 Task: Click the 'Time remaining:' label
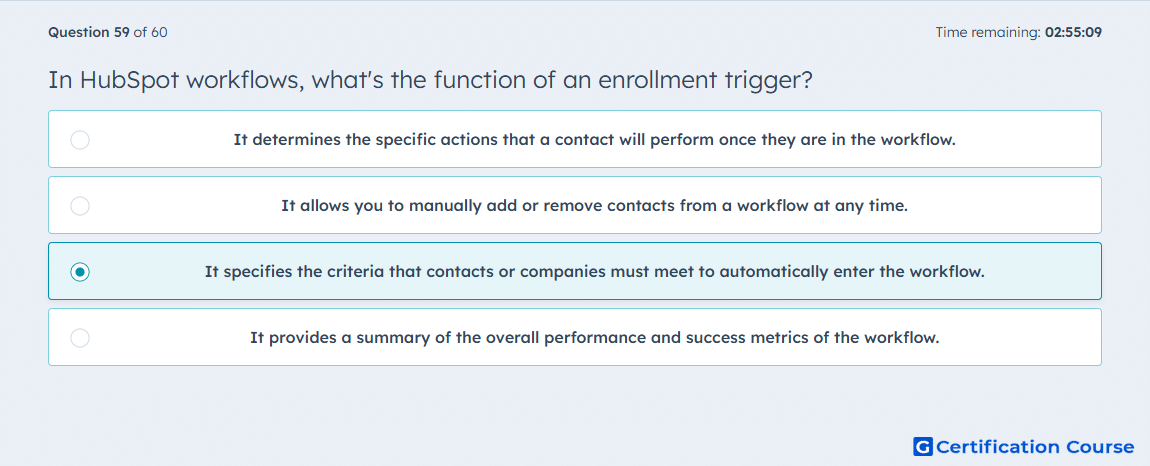point(986,32)
